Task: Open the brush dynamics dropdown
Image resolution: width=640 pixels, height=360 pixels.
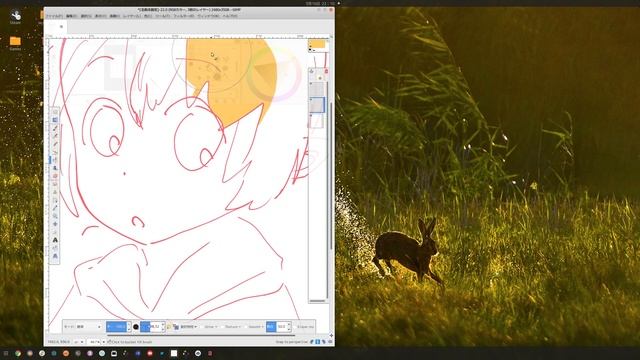Action: [x=188, y=327]
